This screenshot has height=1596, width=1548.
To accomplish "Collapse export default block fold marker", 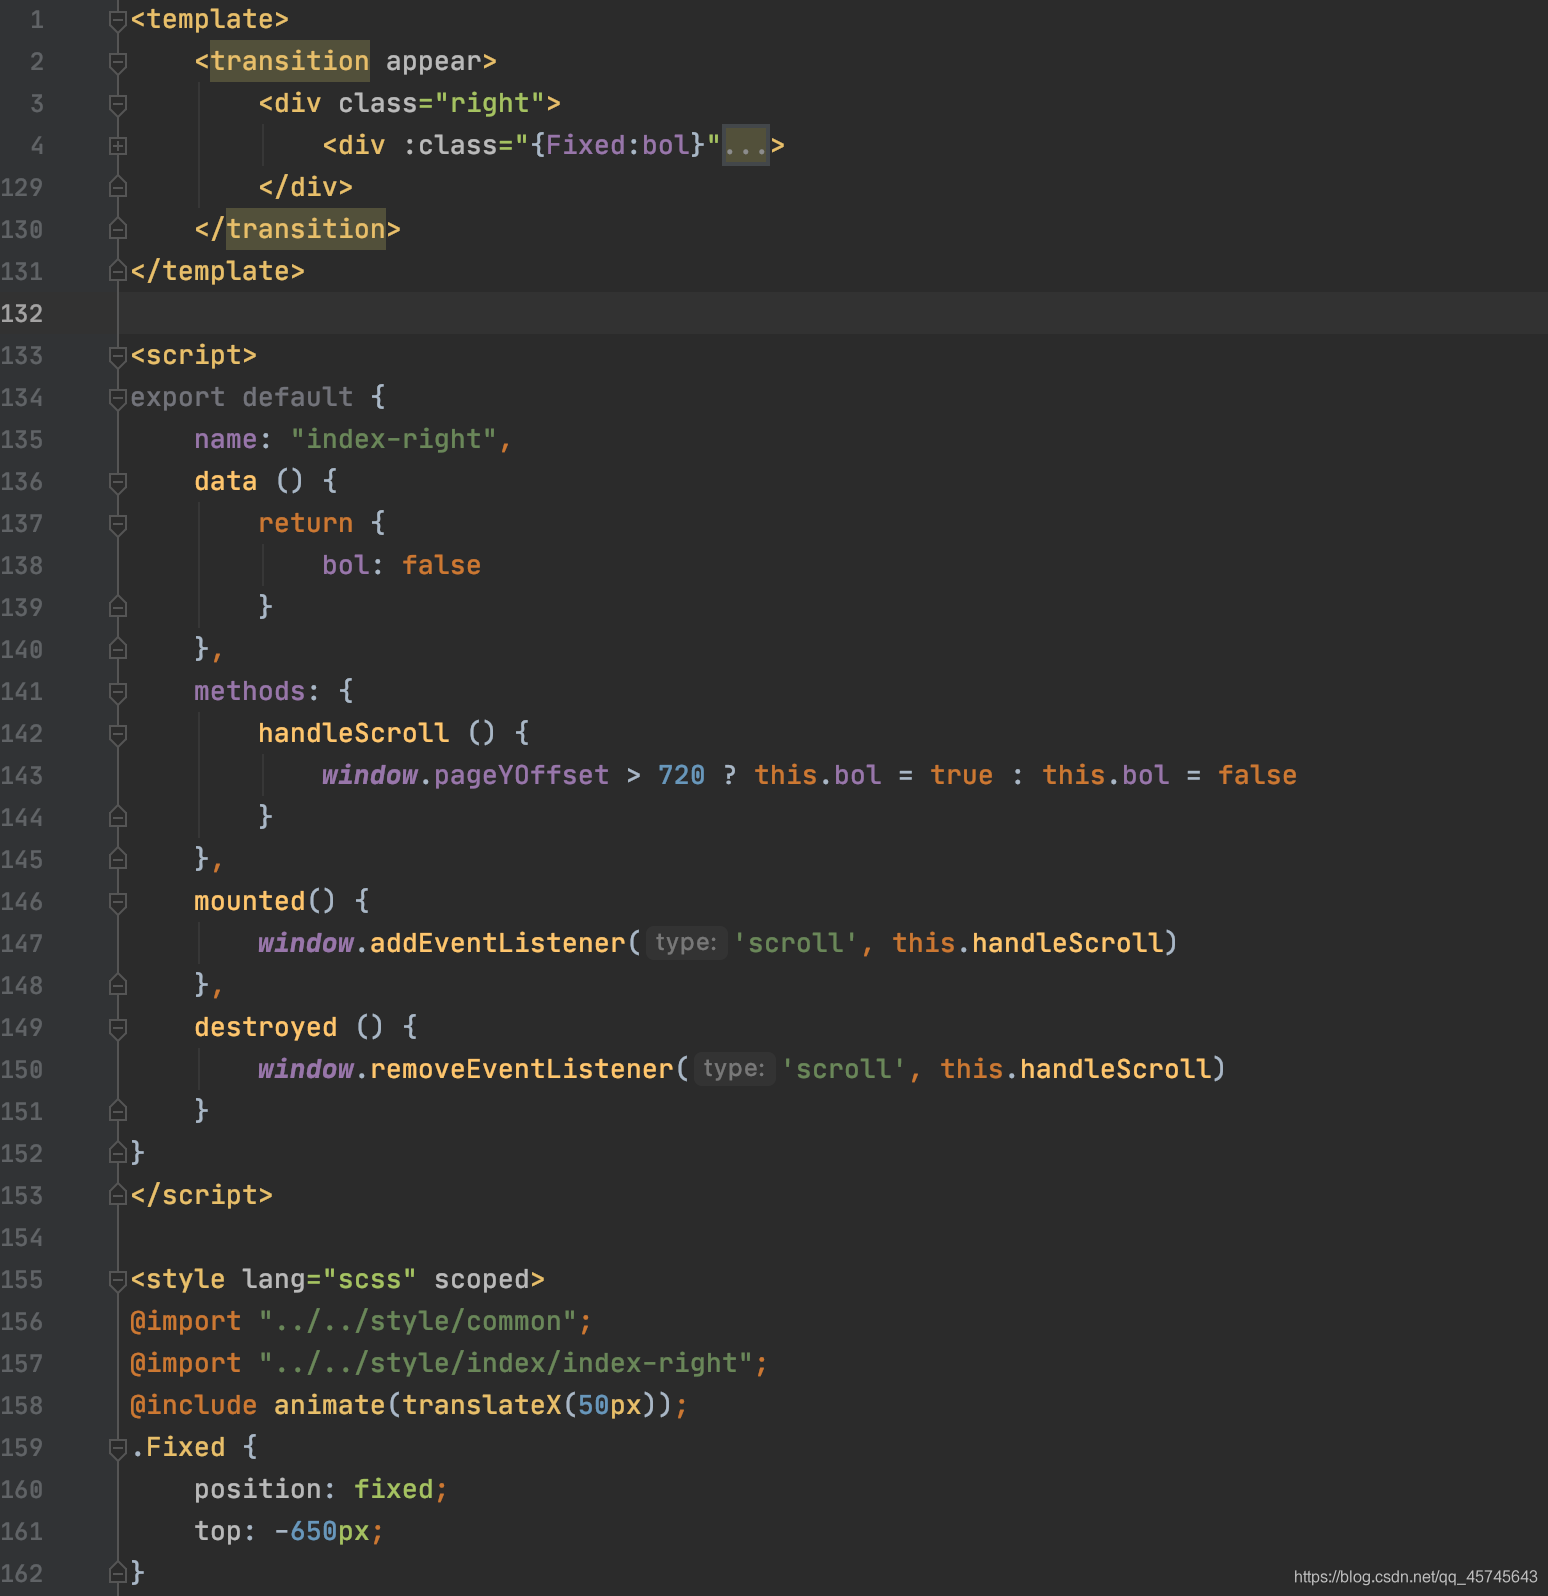I will tap(117, 398).
